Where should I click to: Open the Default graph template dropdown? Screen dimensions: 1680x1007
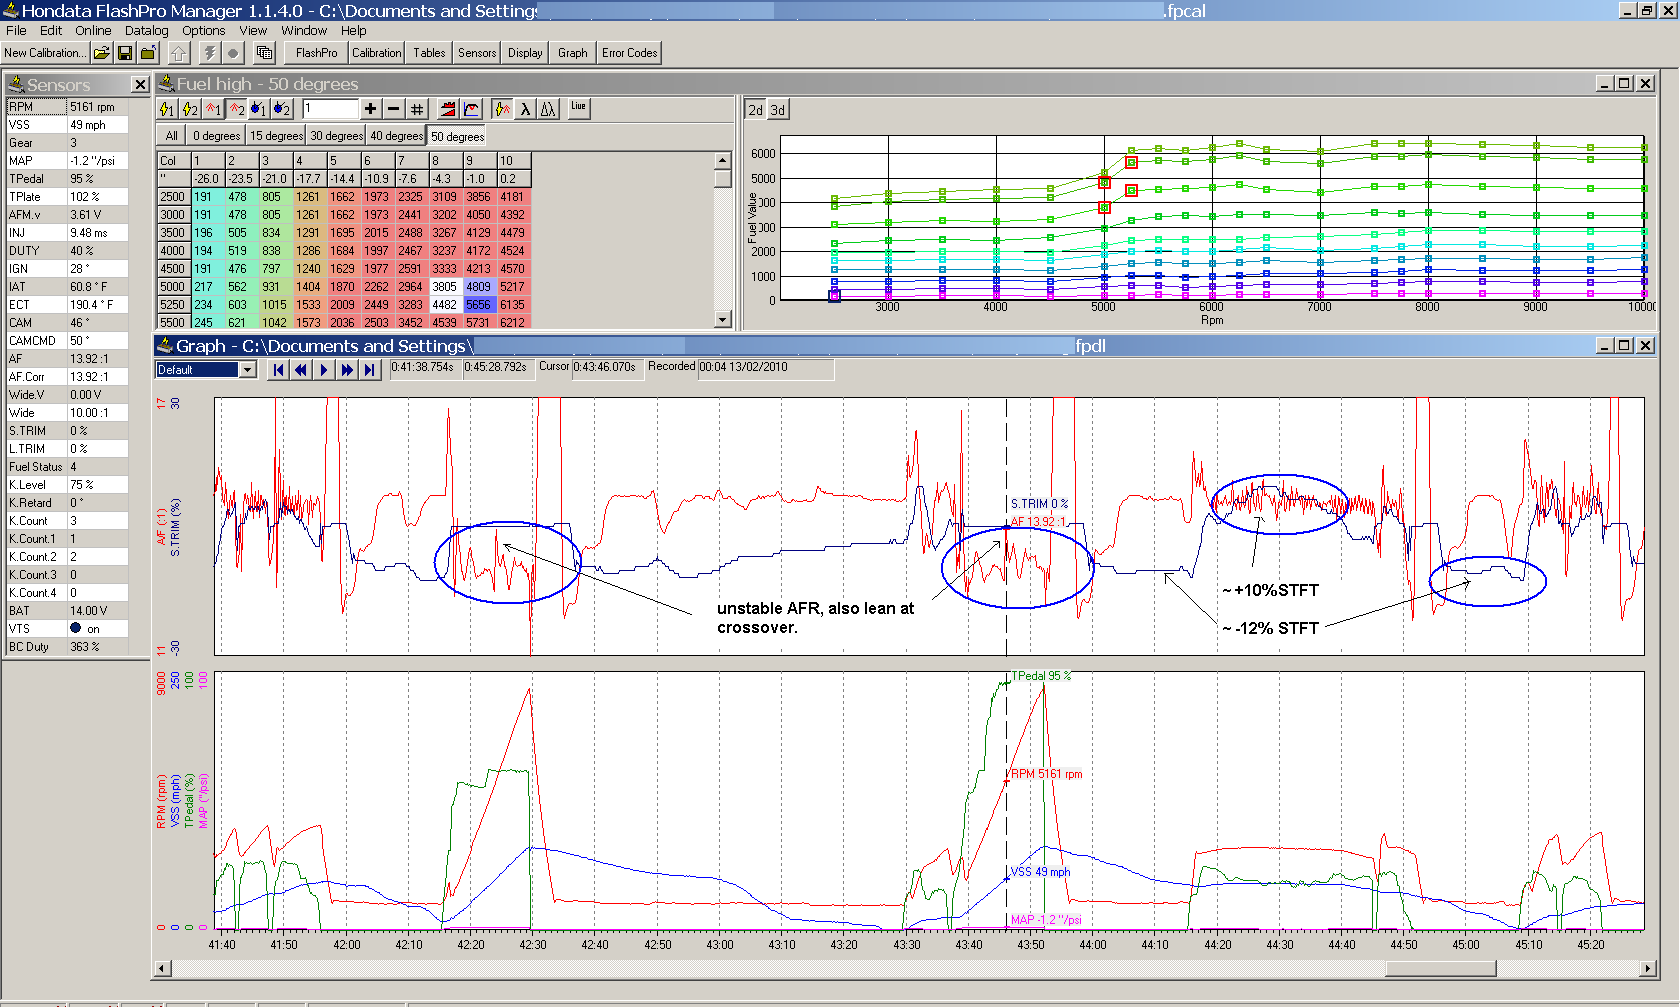(x=247, y=370)
